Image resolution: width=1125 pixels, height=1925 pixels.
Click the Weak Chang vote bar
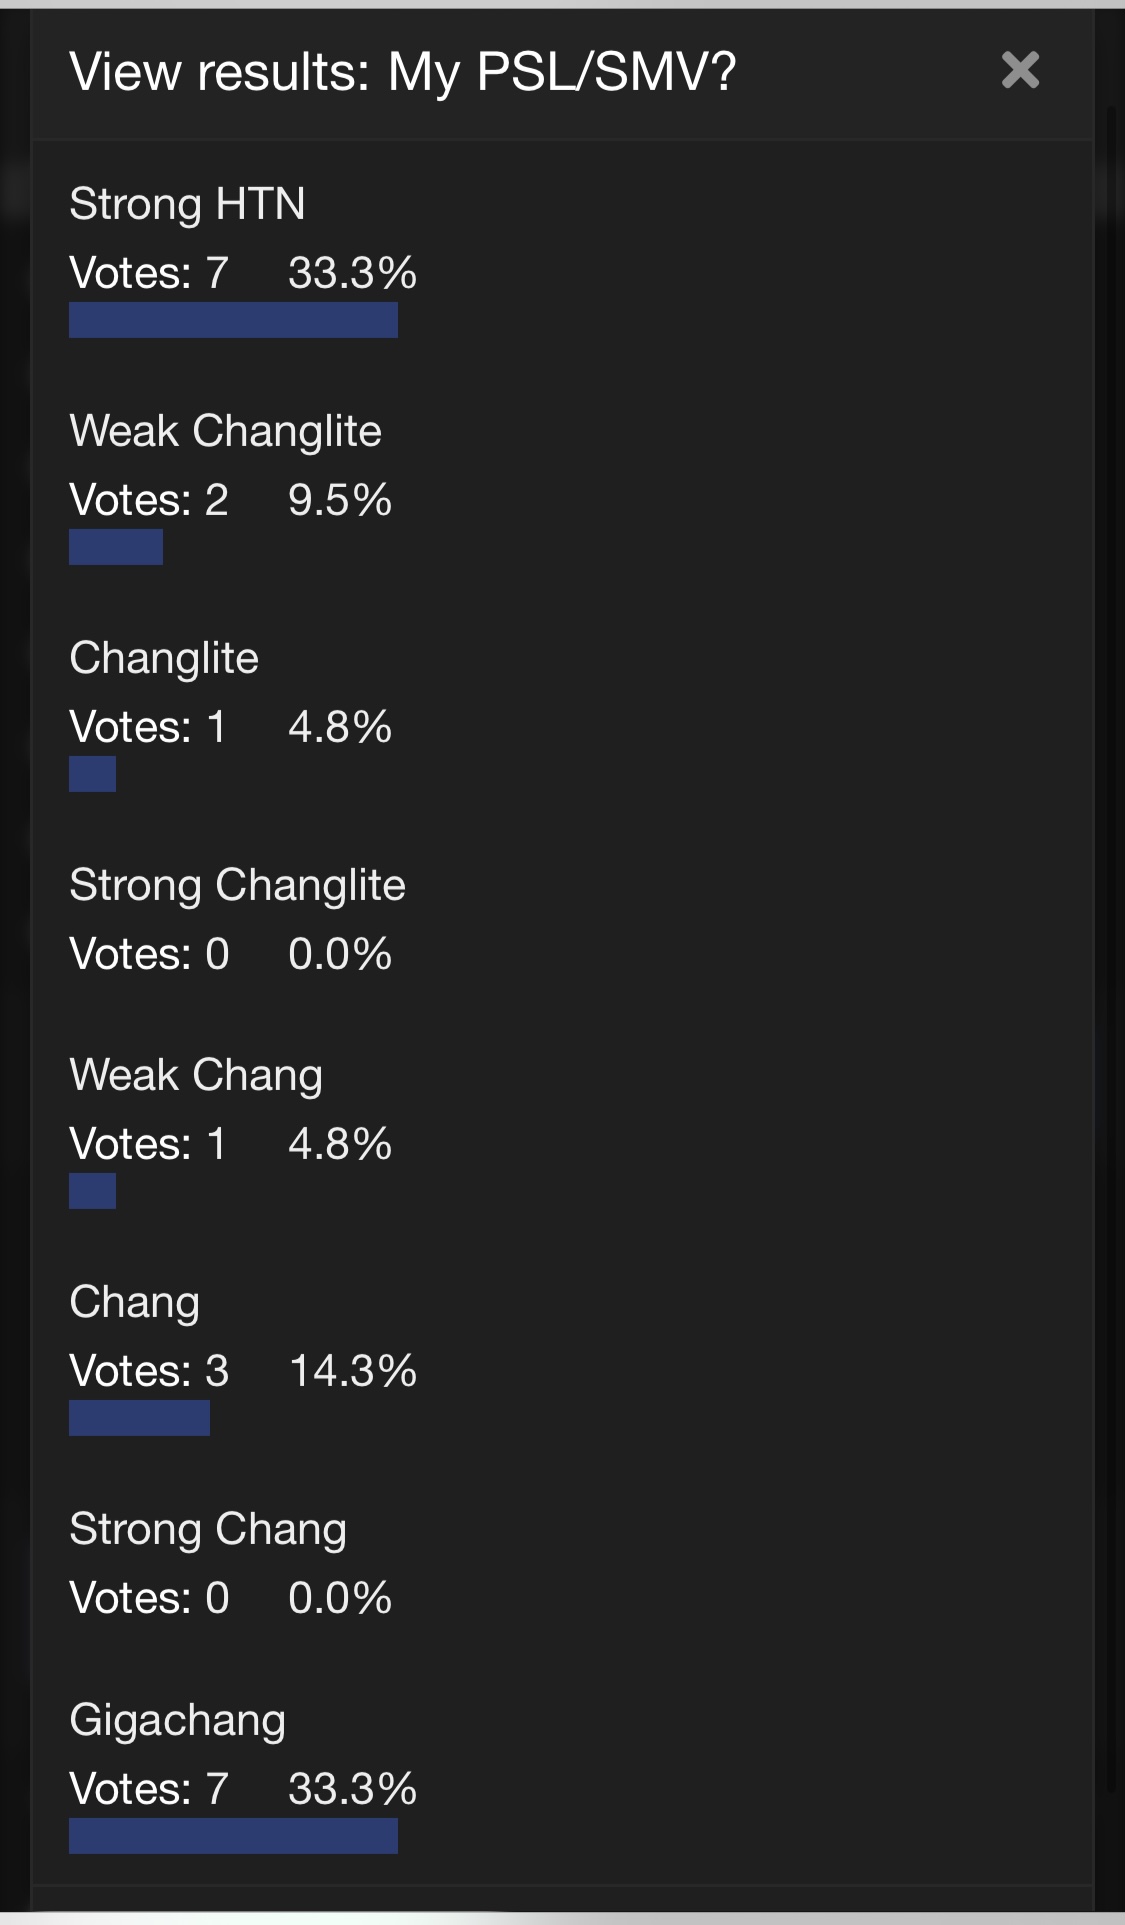point(92,1191)
